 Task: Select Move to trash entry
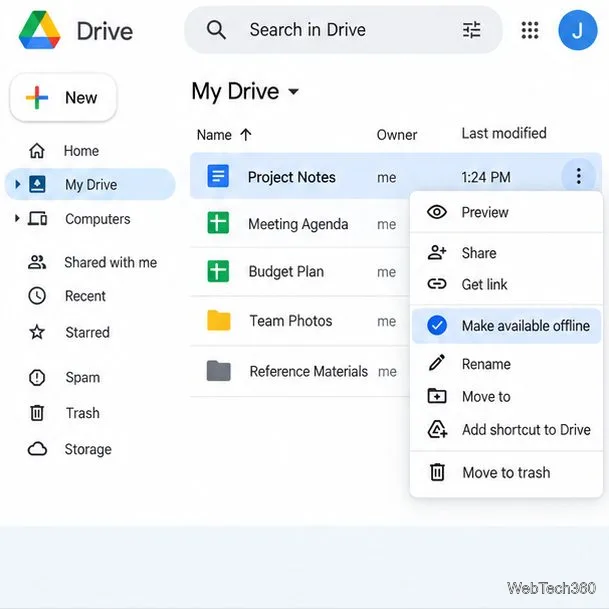click(506, 473)
